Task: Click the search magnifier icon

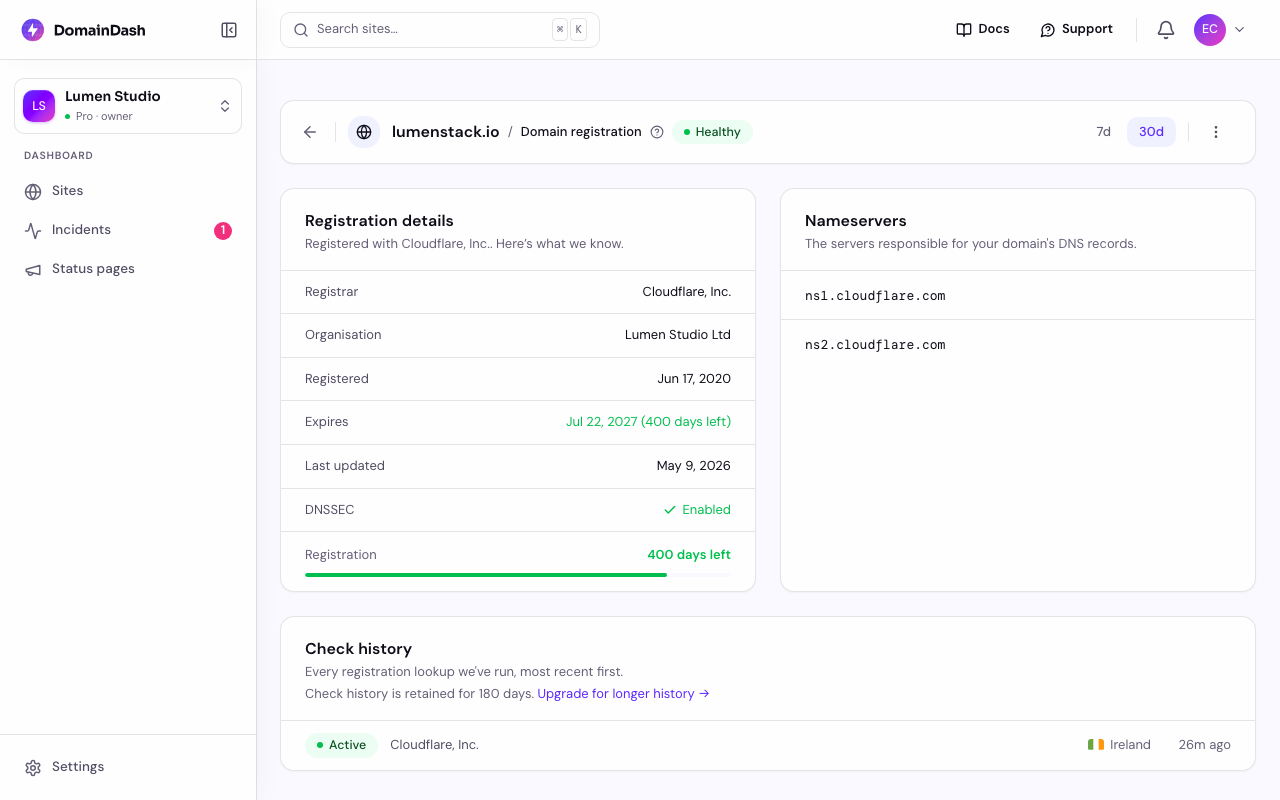Action: (301, 30)
